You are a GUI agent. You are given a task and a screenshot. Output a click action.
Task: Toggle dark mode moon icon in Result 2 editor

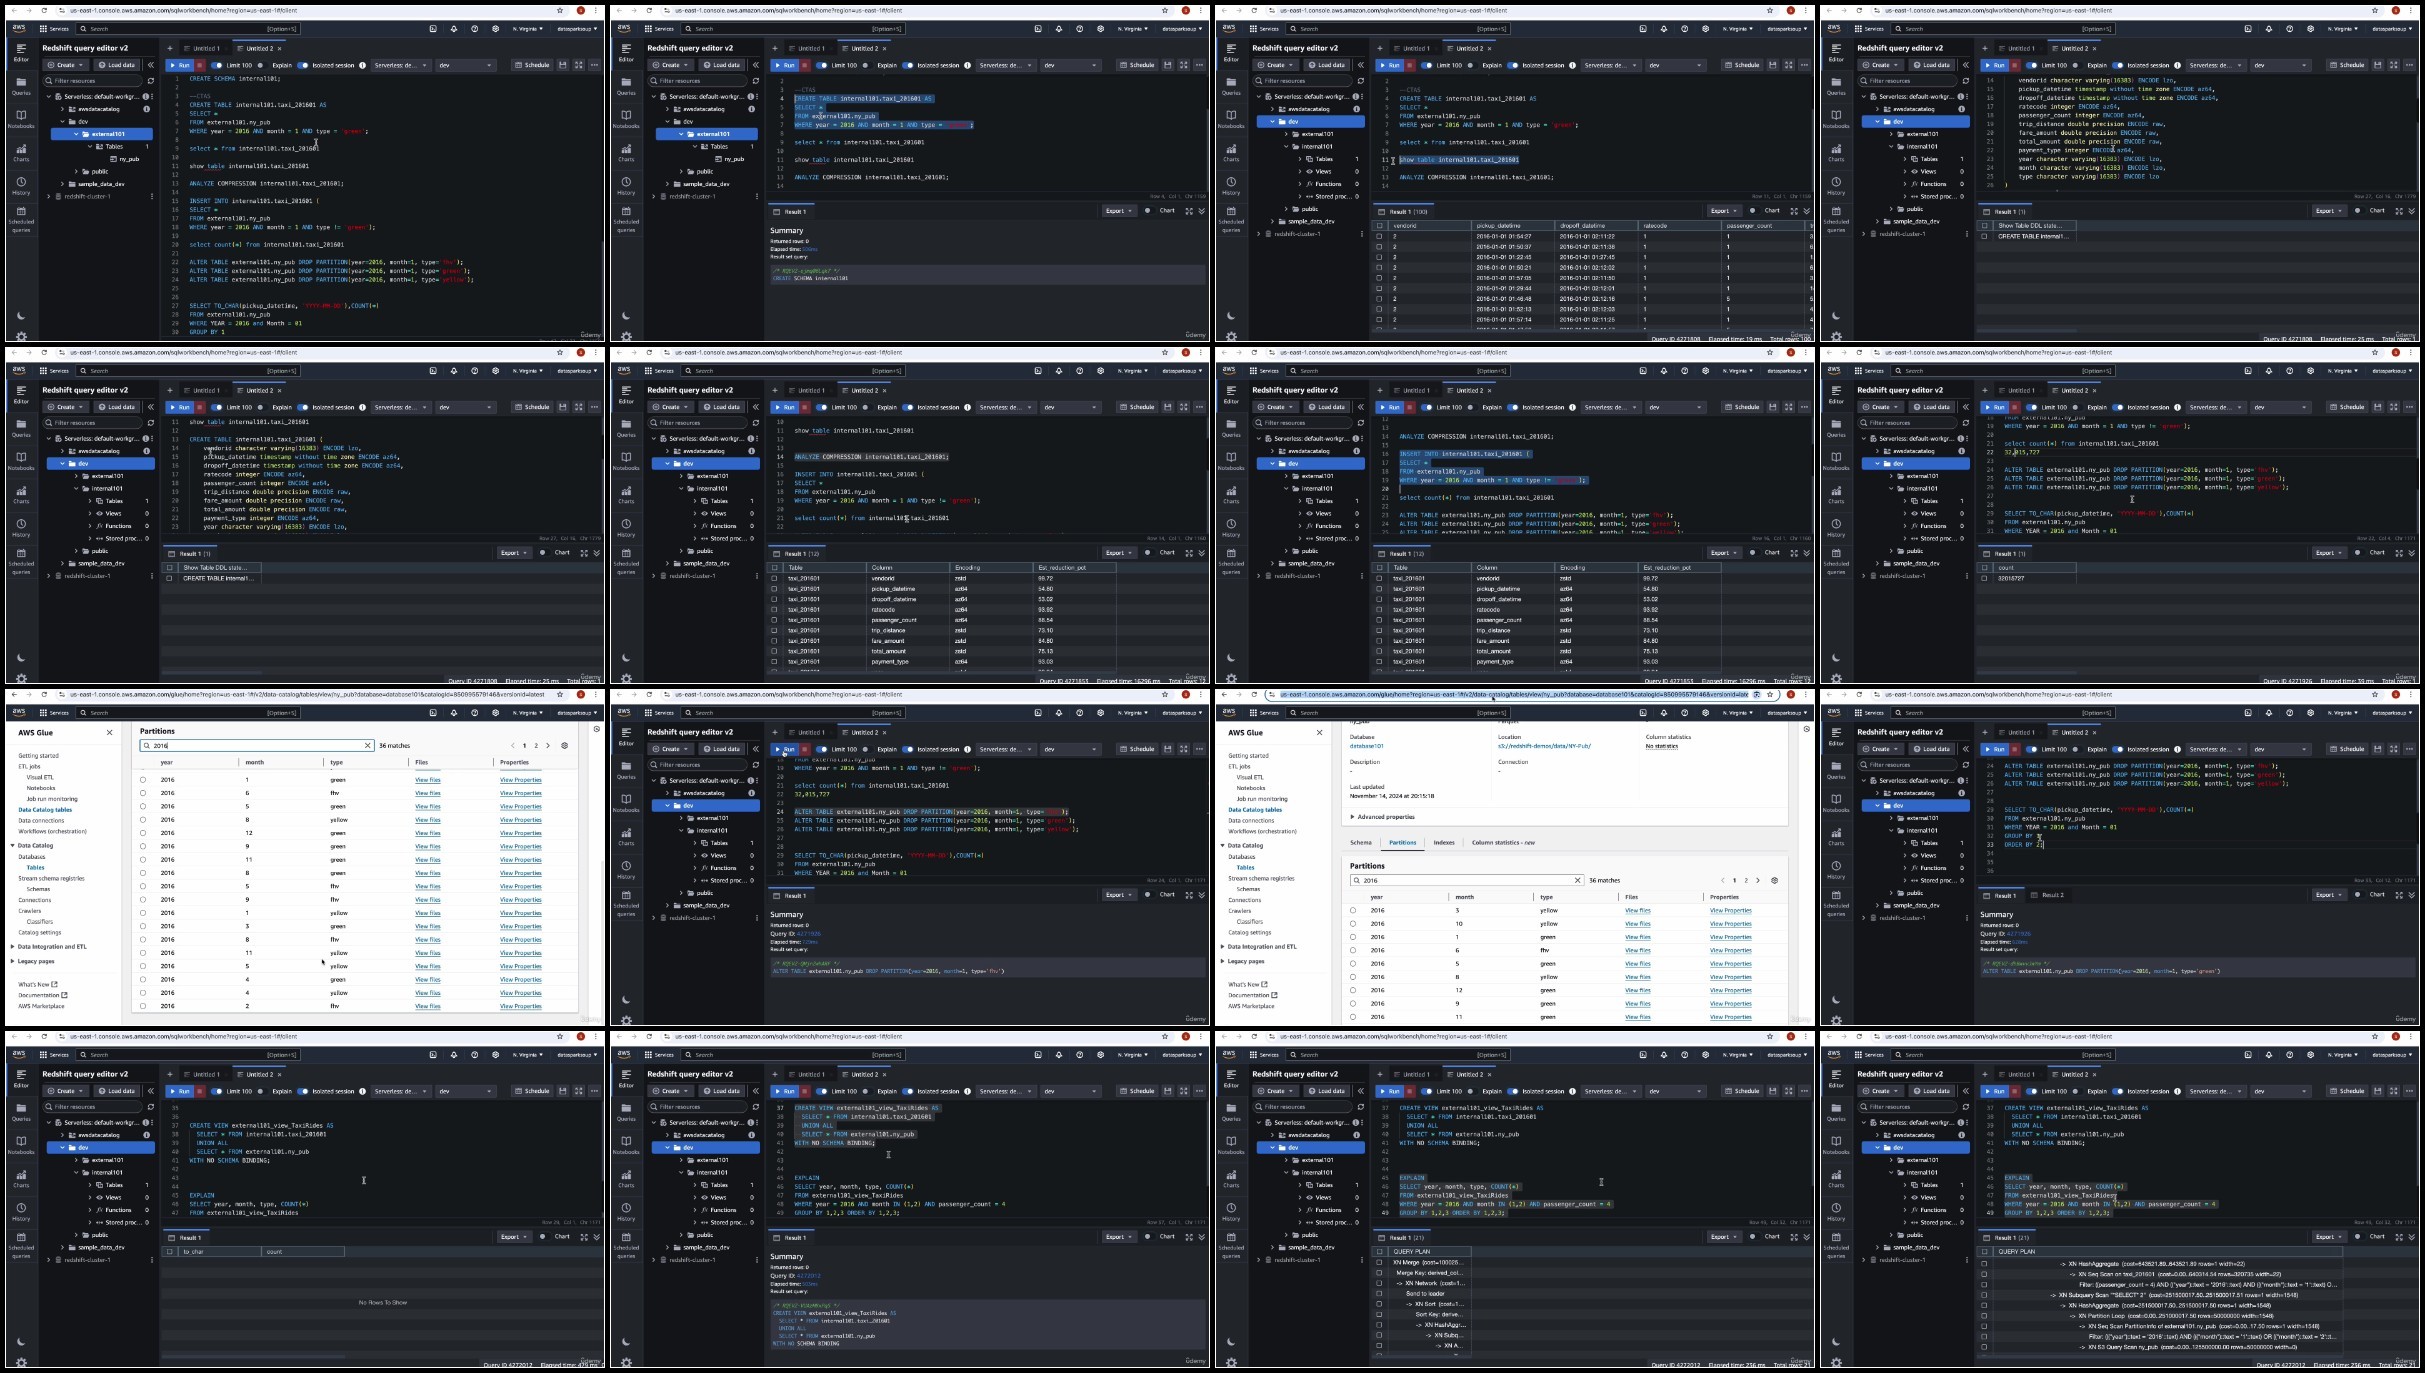pos(1836,1000)
